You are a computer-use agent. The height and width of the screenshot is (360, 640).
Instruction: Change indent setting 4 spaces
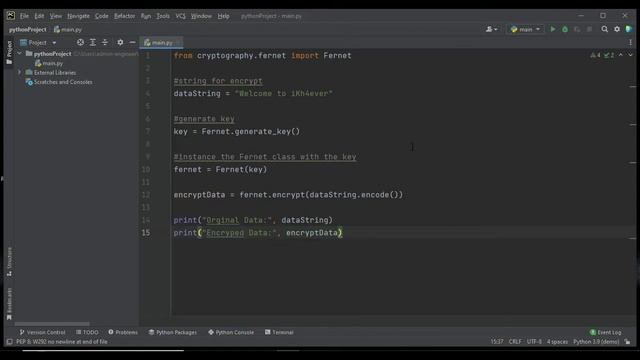pos(557,342)
